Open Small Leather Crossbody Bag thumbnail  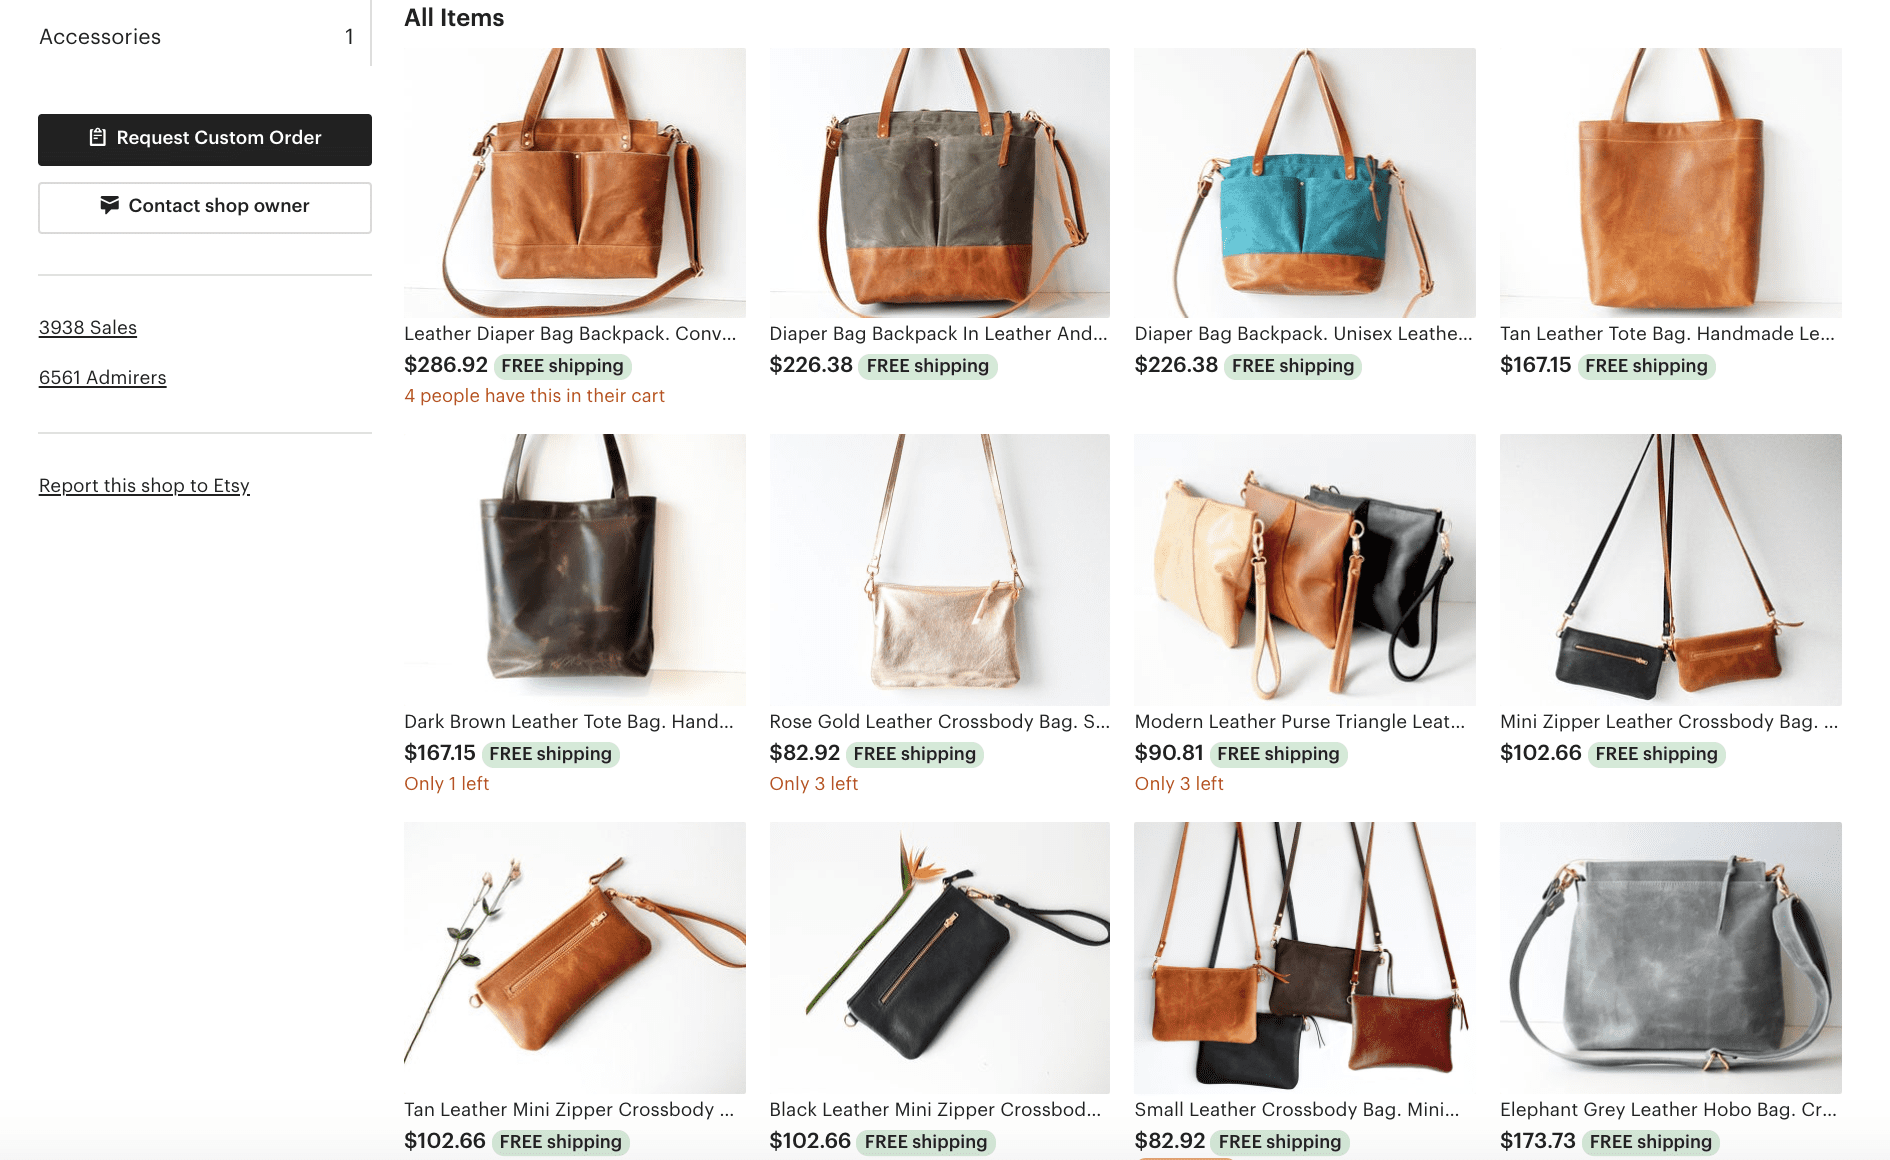pos(1305,958)
